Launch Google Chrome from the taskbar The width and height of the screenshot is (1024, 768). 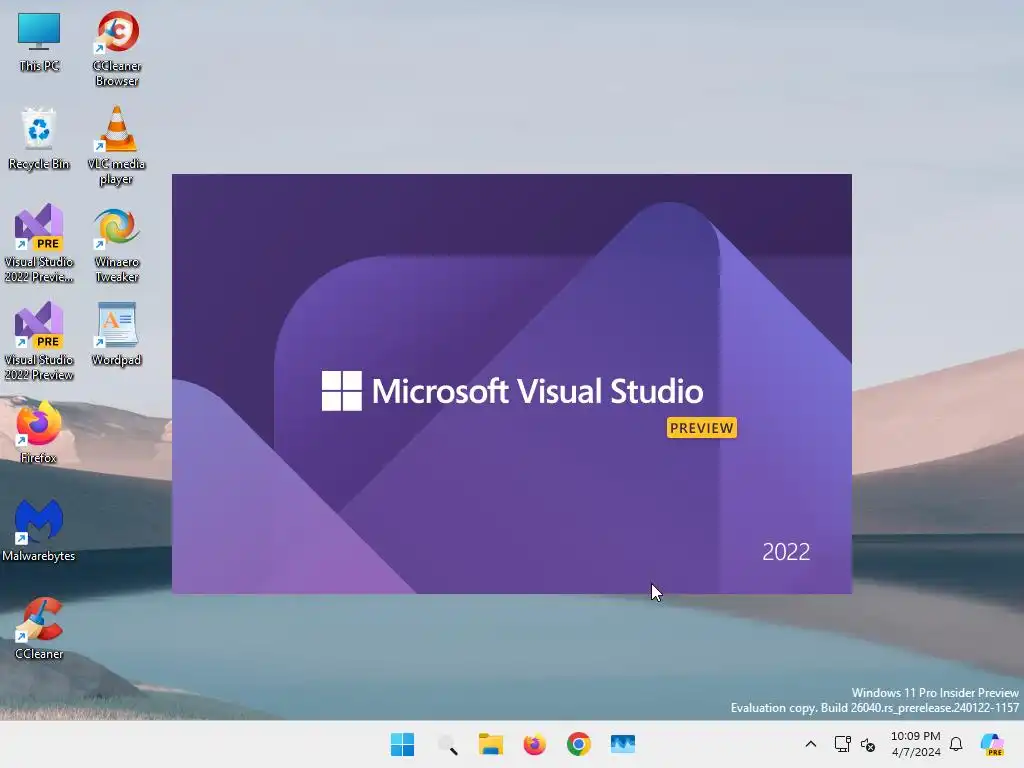pyautogui.click(x=579, y=744)
